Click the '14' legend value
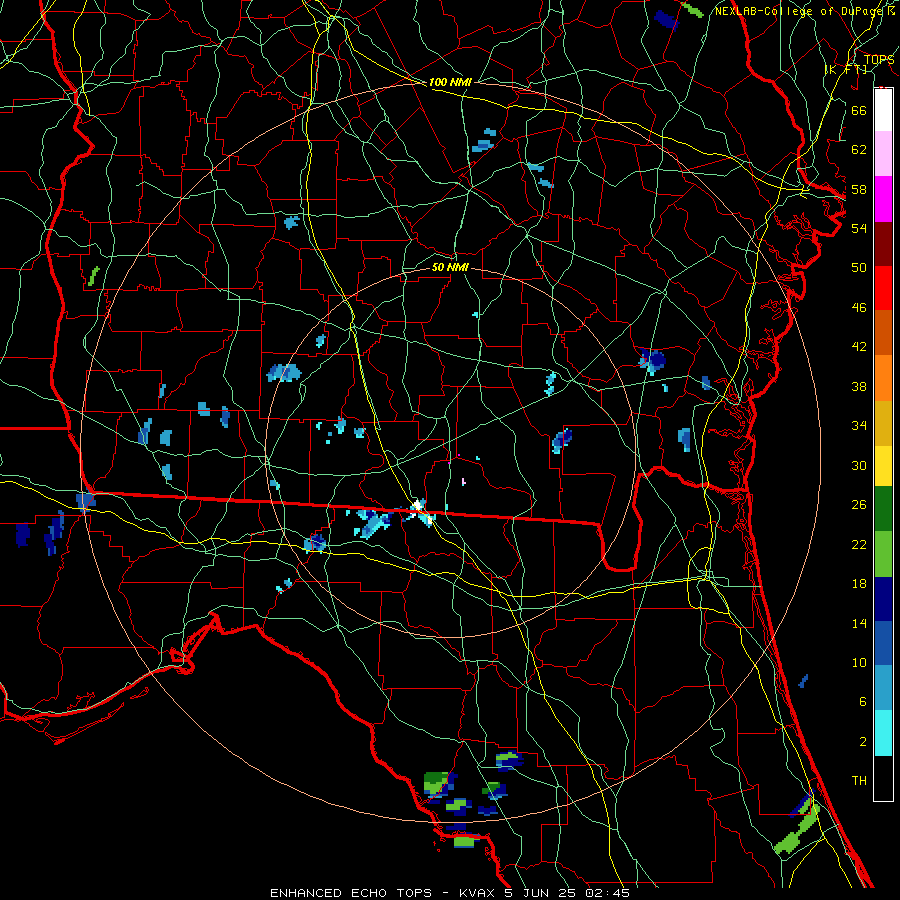Viewport: 900px width, 900px height. [859, 623]
